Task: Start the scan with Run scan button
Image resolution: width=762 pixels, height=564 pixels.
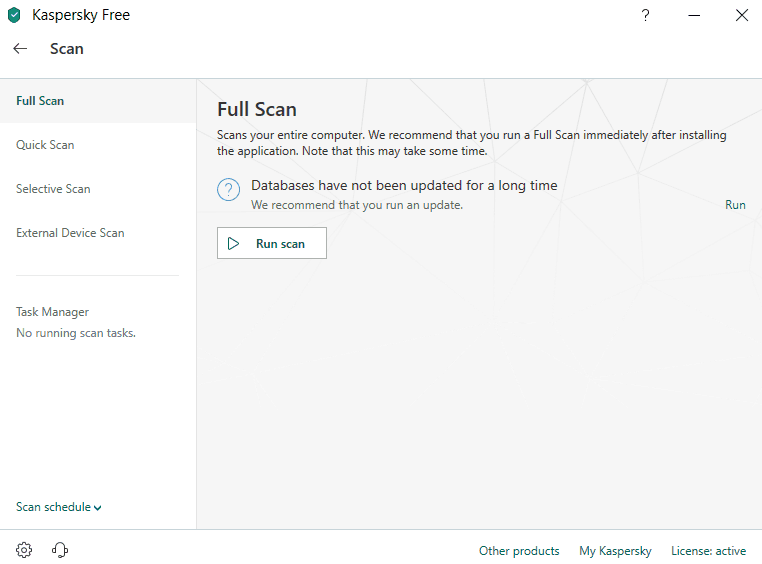Action: coord(272,243)
